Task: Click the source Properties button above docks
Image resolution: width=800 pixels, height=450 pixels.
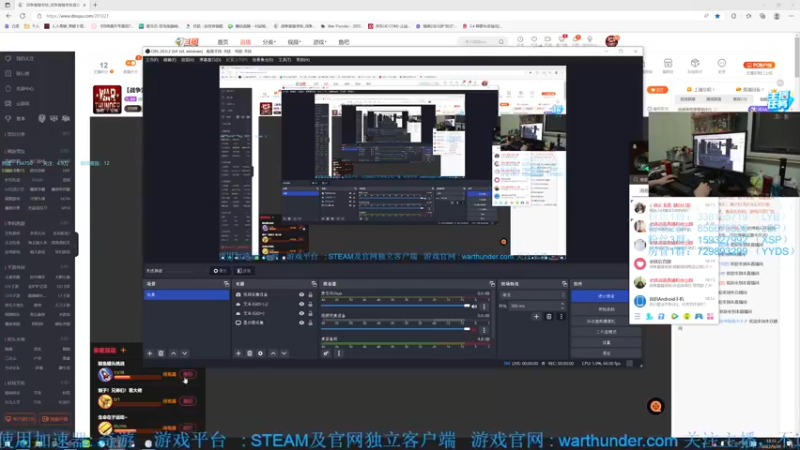Action: [220, 271]
